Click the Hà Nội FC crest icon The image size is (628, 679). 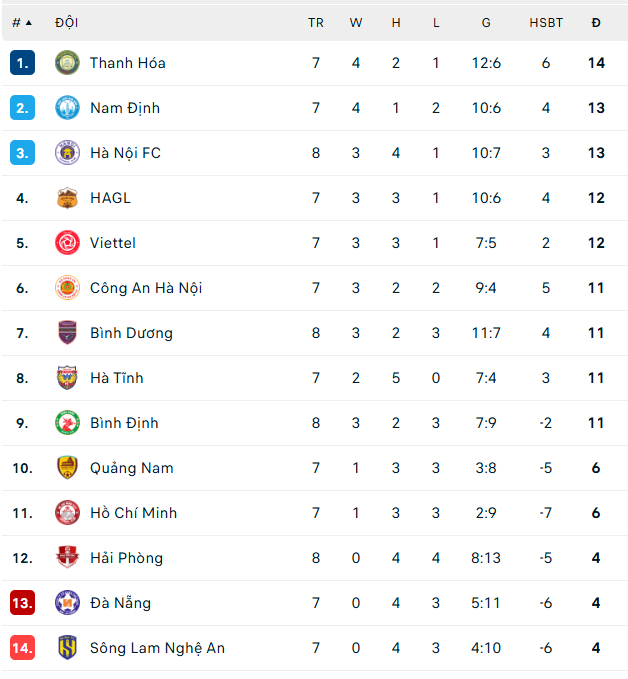pyautogui.click(x=67, y=153)
